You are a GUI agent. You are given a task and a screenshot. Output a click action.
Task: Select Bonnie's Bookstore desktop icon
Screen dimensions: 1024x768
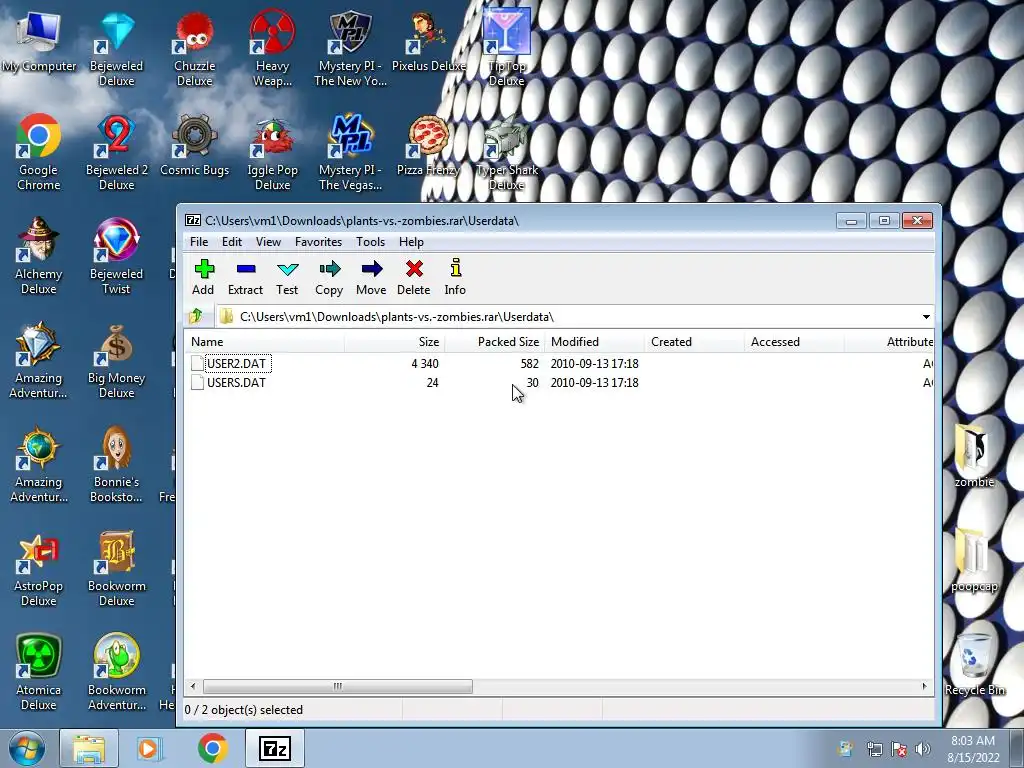116,465
